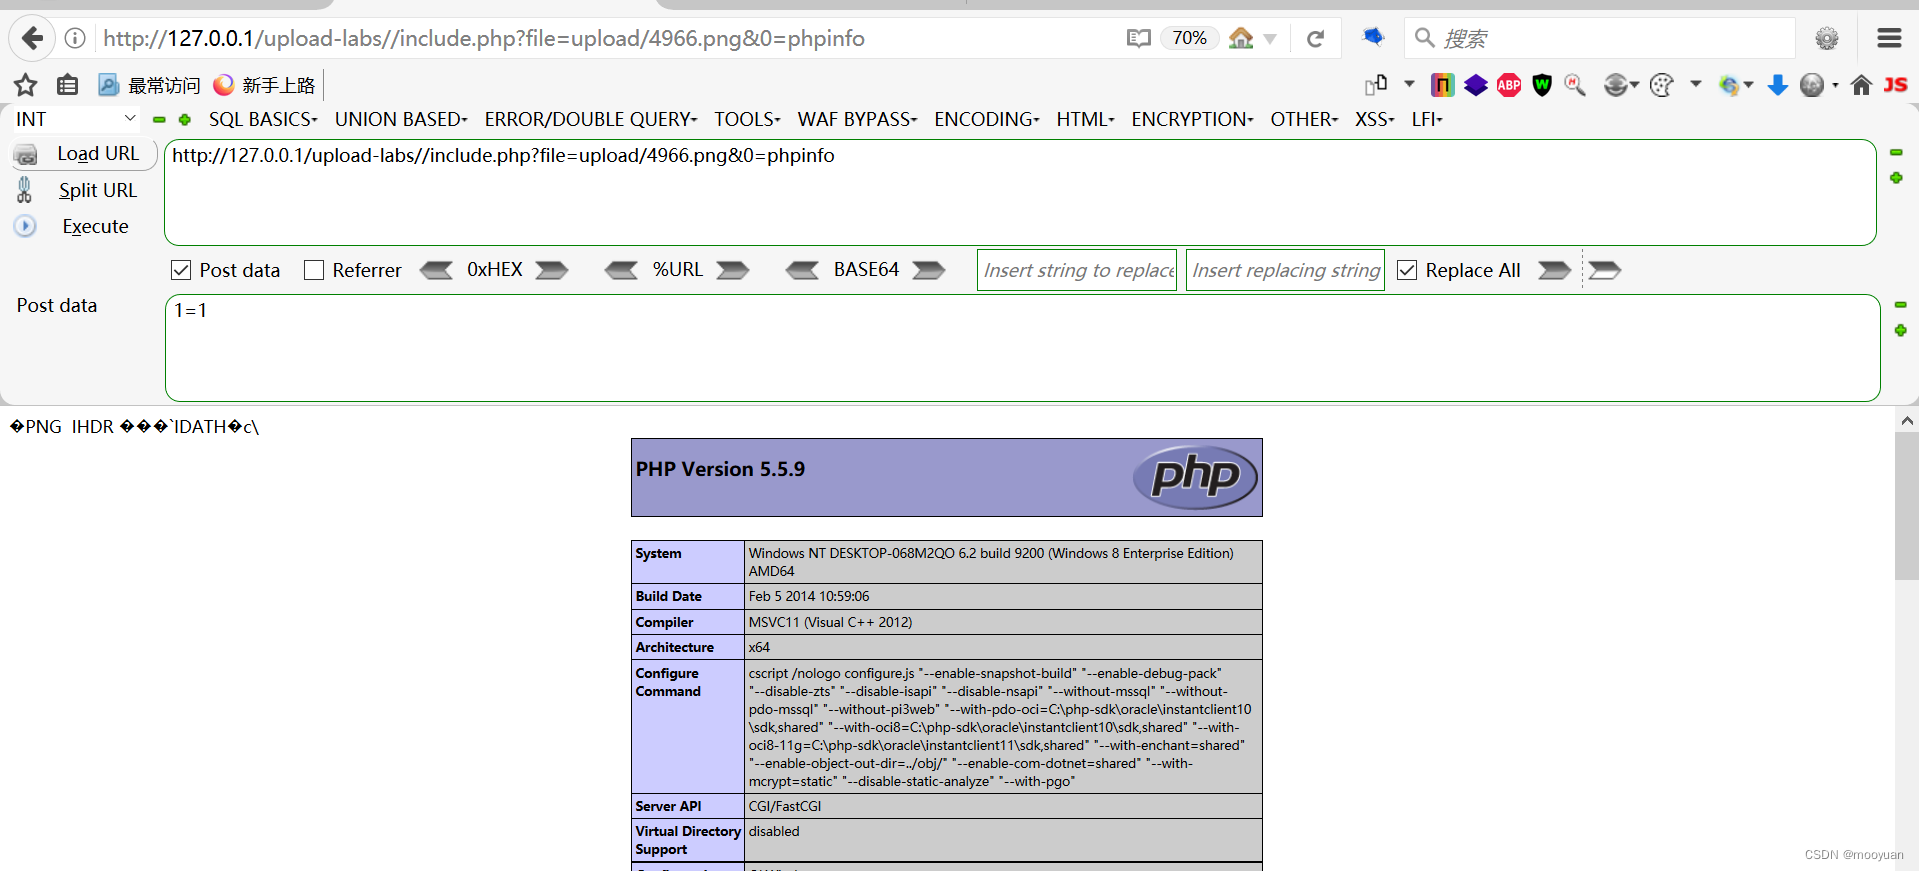Open the Firefox hamburger menu
This screenshot has height=871, width=1919.
coord(1889,38)
